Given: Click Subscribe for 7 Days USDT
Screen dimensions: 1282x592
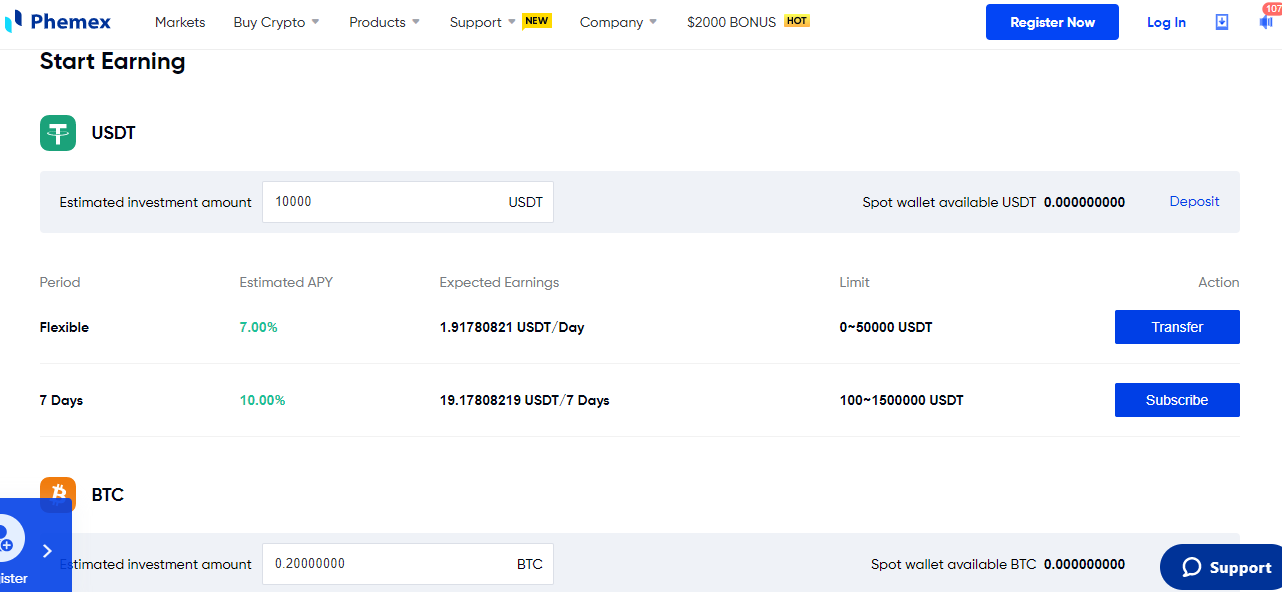Looking at the screenshot, I should pyautogui.click(x=1177, y=400).
